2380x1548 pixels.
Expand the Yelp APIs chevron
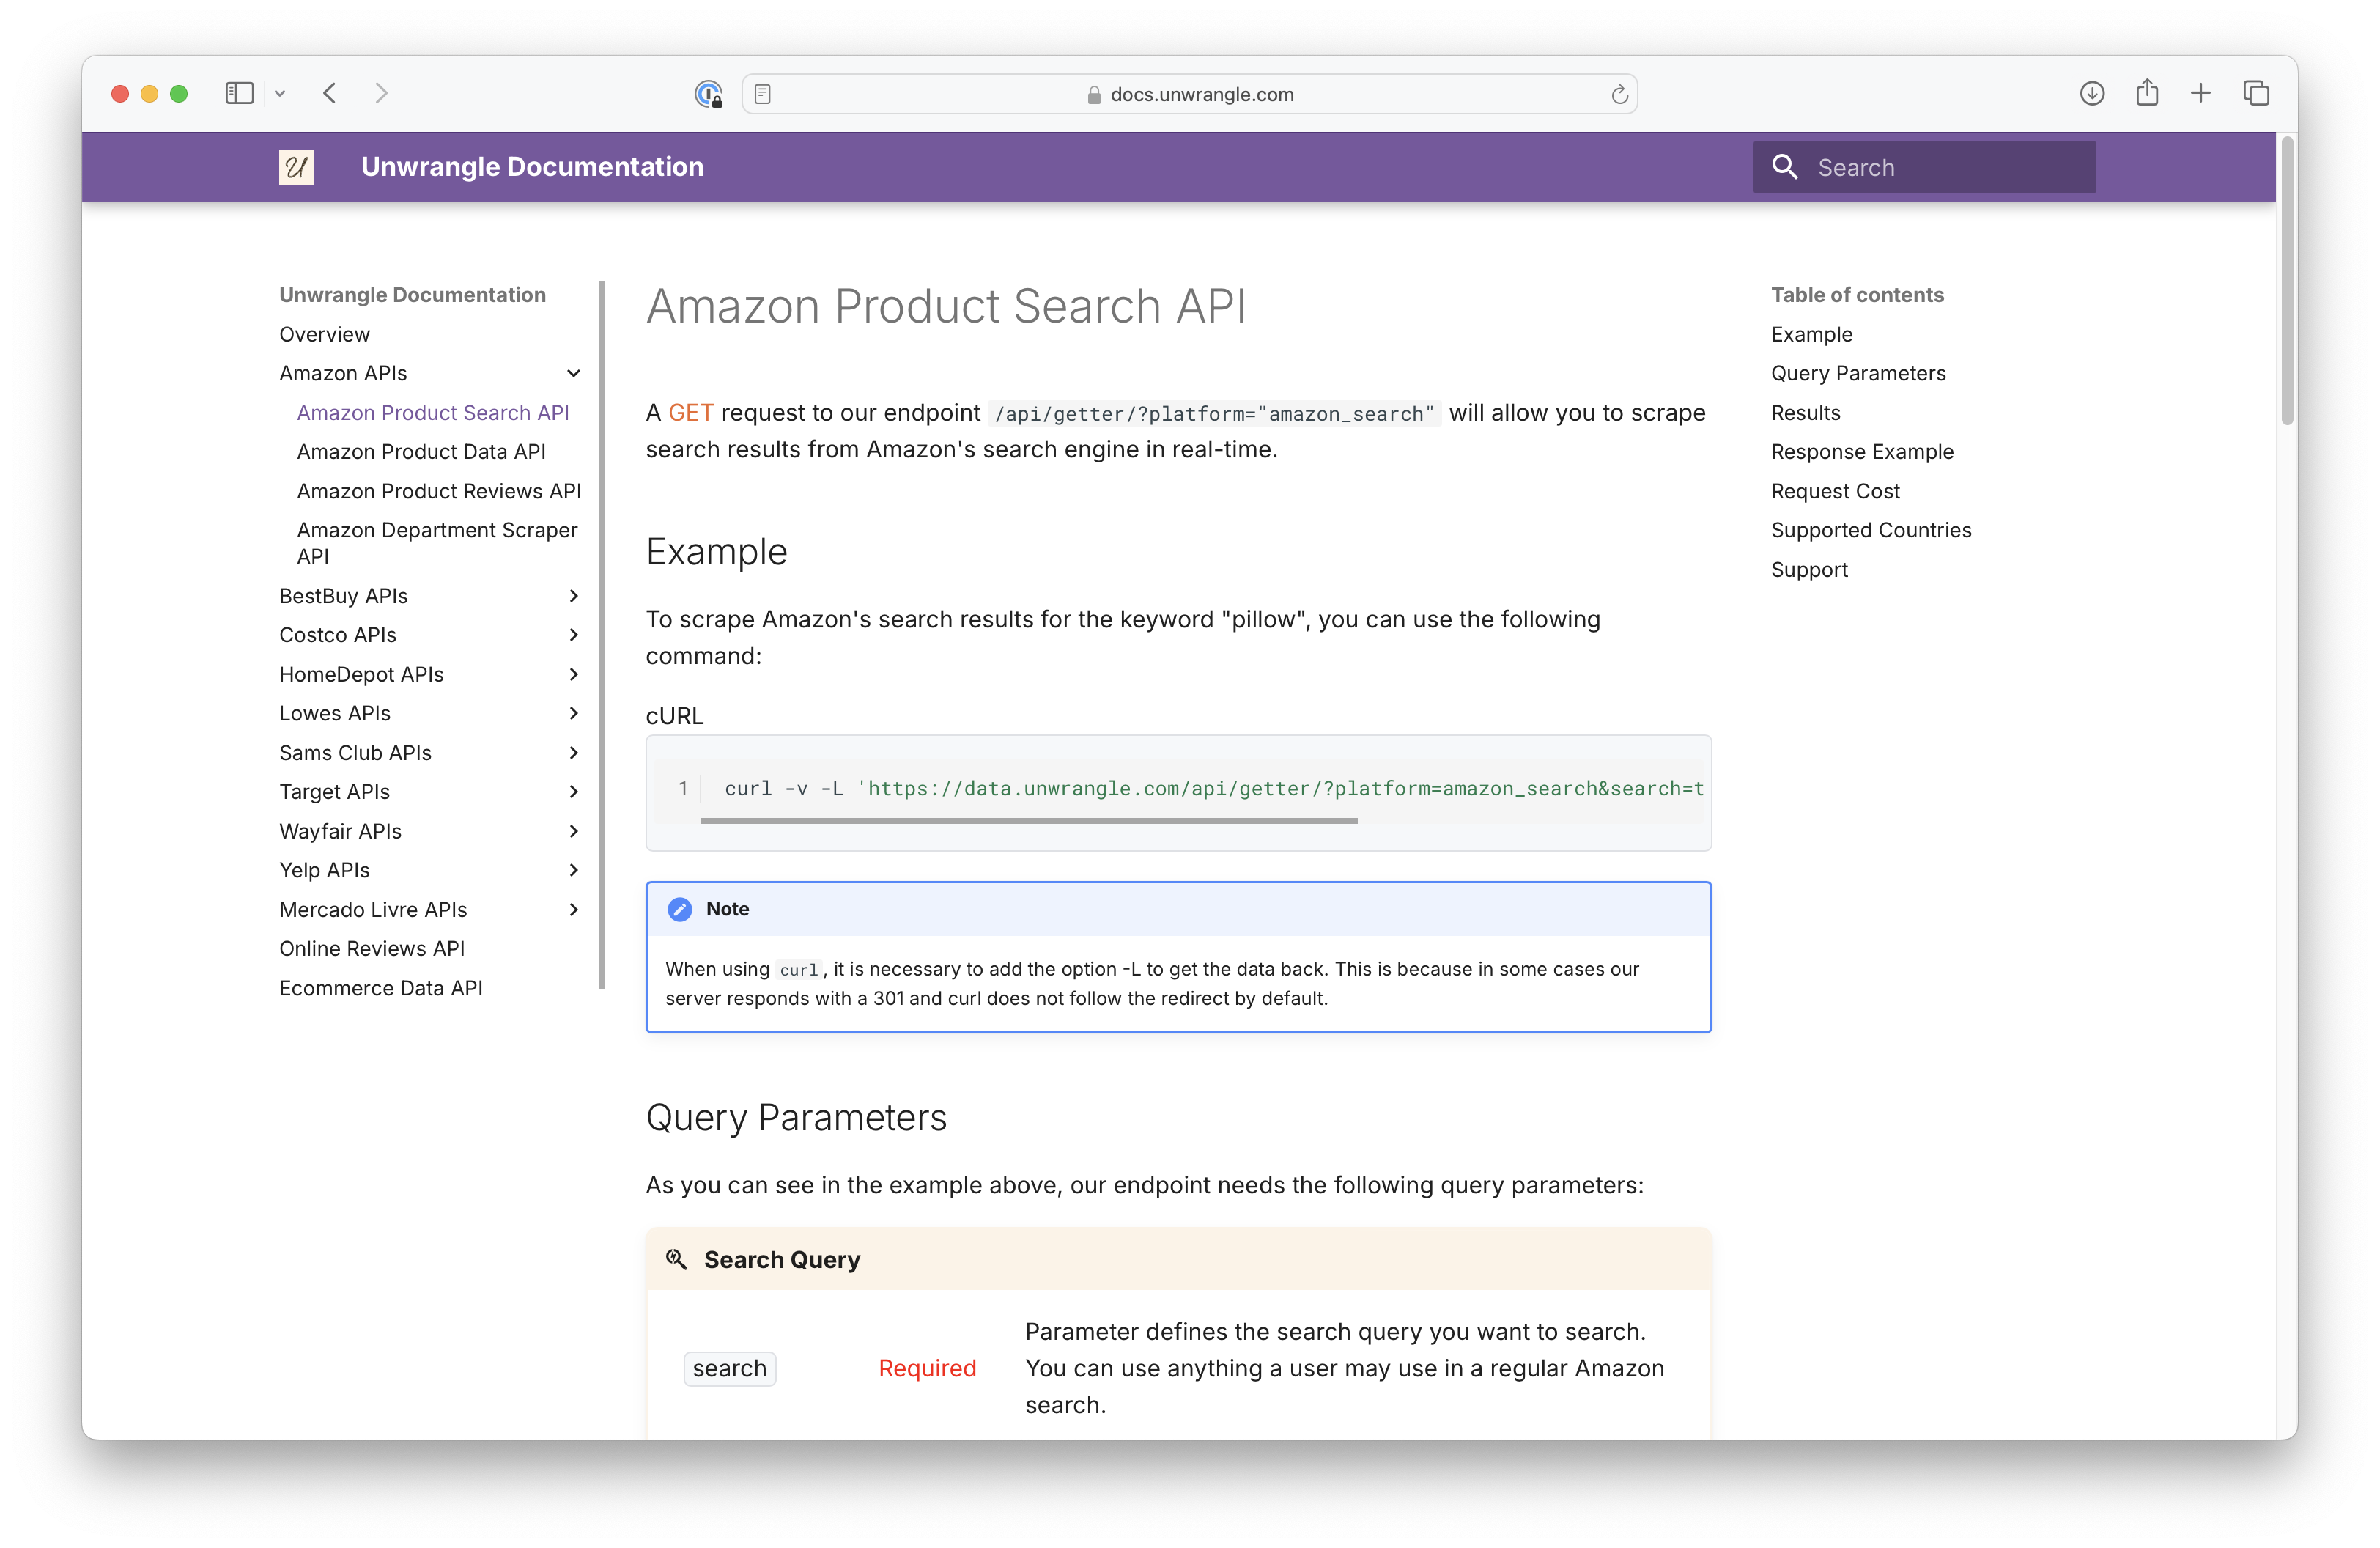click(x=573, y=870)
